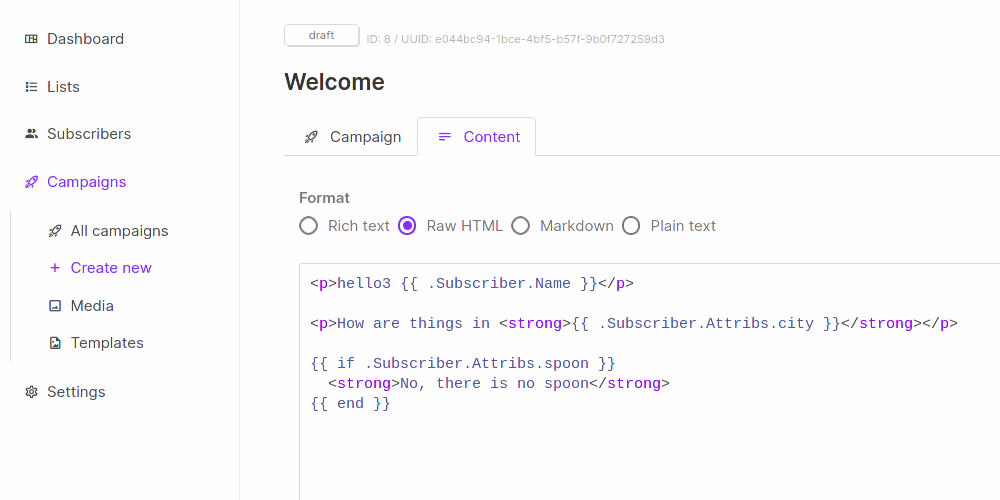Click the draft status tag
This screenshot has width=1000, height=500.
coord(321,35)
